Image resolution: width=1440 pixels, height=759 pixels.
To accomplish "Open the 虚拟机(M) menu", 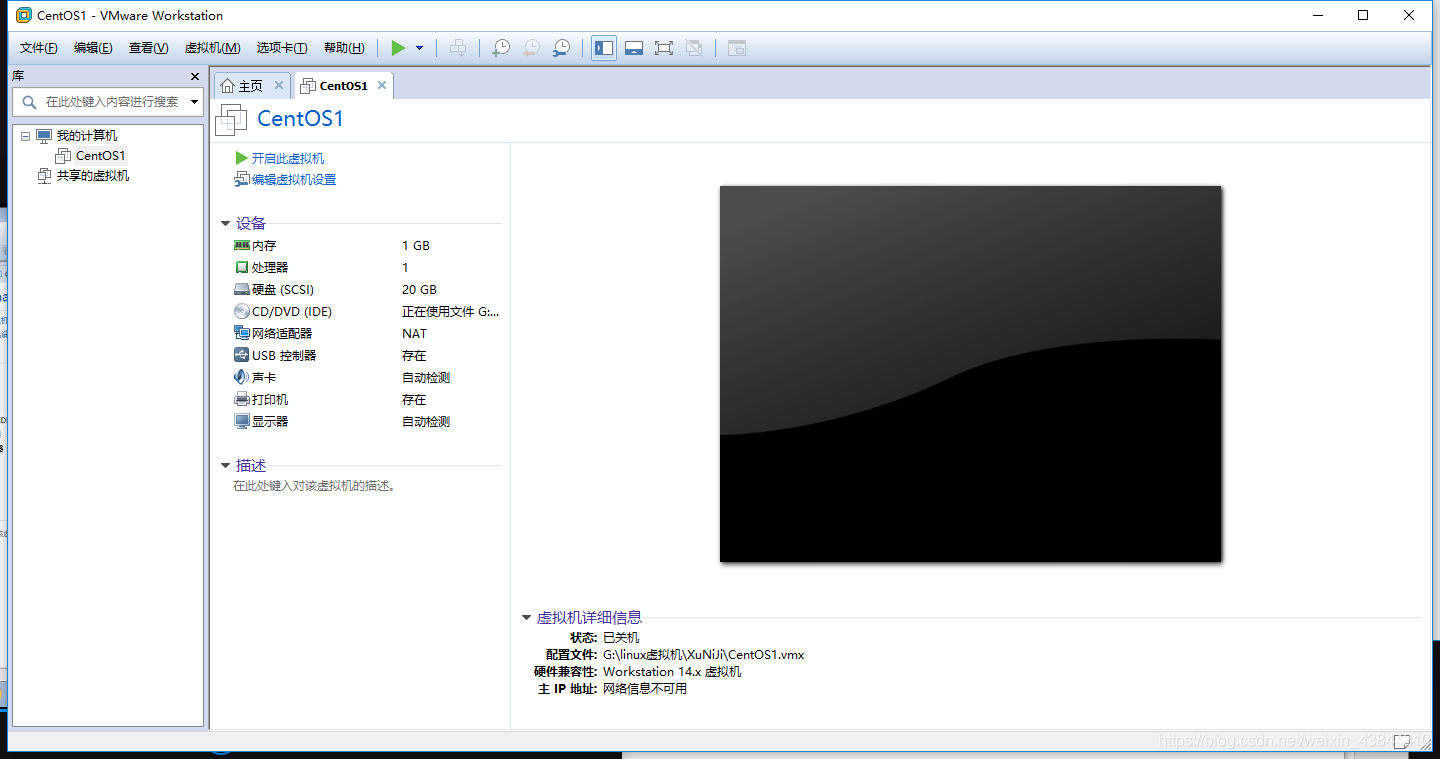I will click(212, 48).
